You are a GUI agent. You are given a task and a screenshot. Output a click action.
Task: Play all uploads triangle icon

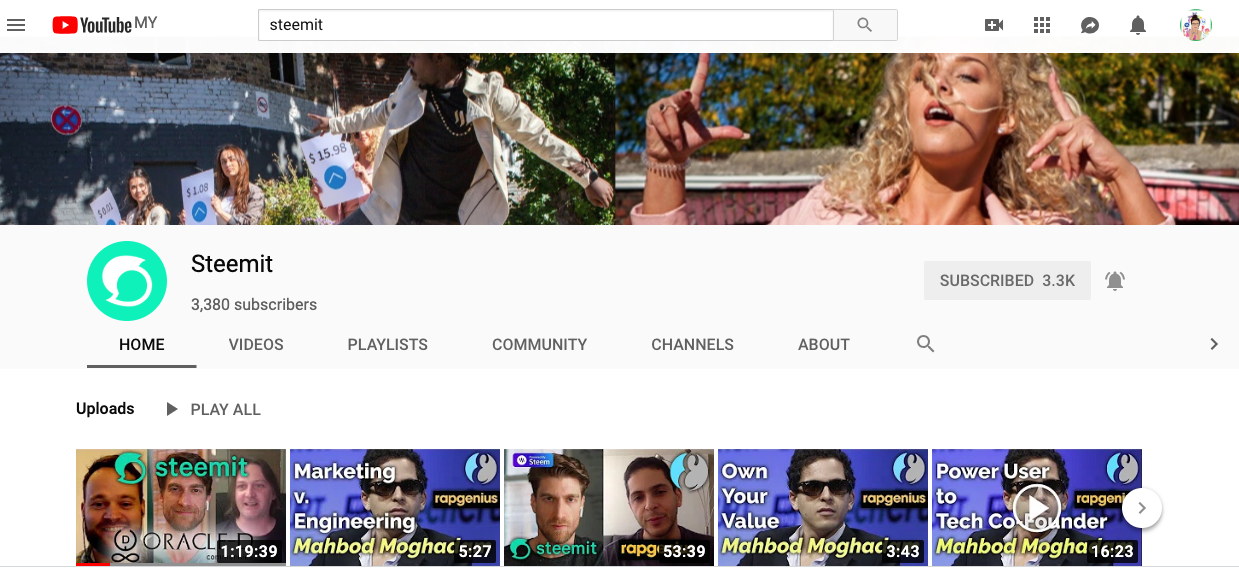click(172, 409)
